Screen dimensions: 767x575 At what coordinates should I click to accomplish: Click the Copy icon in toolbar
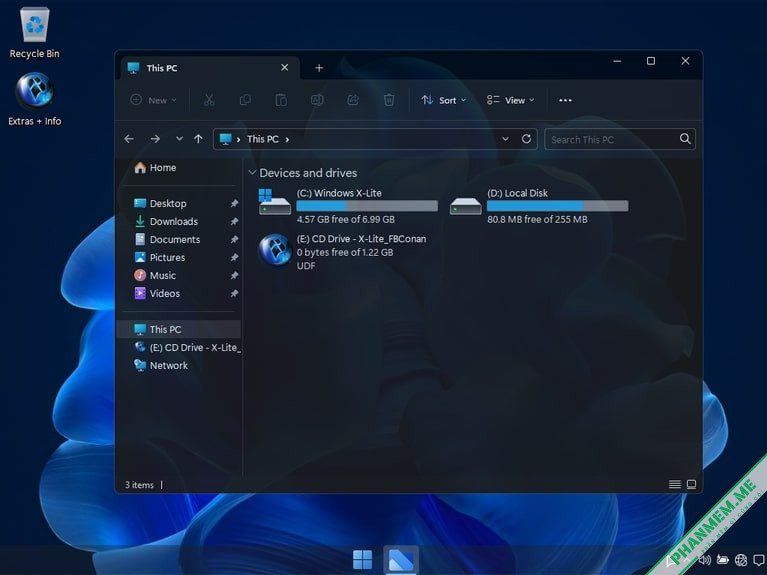245,100
